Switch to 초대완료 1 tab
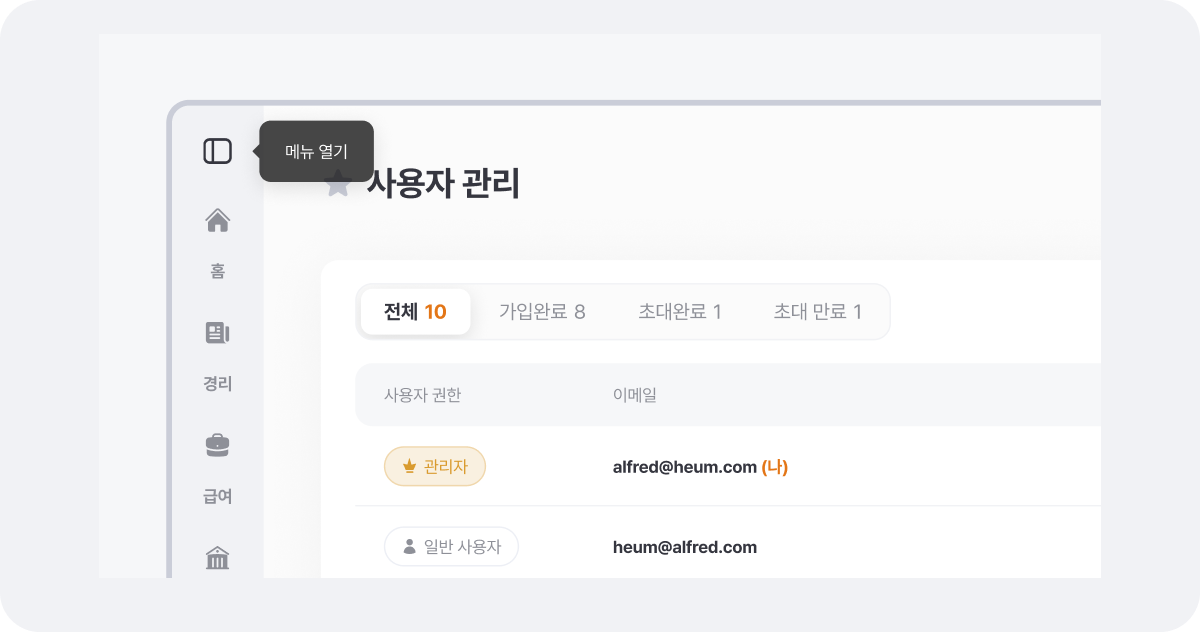The height and width of the screenshot is (632, 1200). [680, 312]
